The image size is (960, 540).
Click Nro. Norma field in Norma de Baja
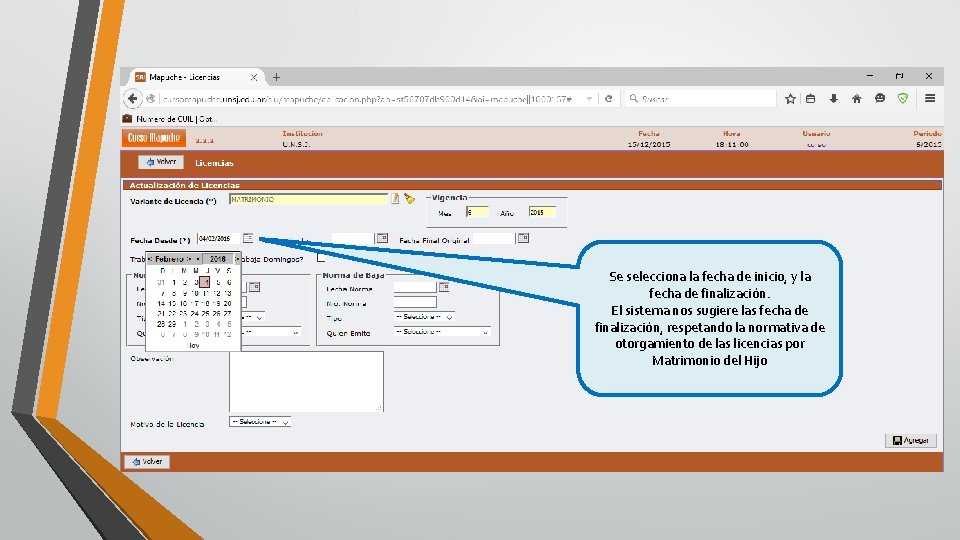pos(415,302)
